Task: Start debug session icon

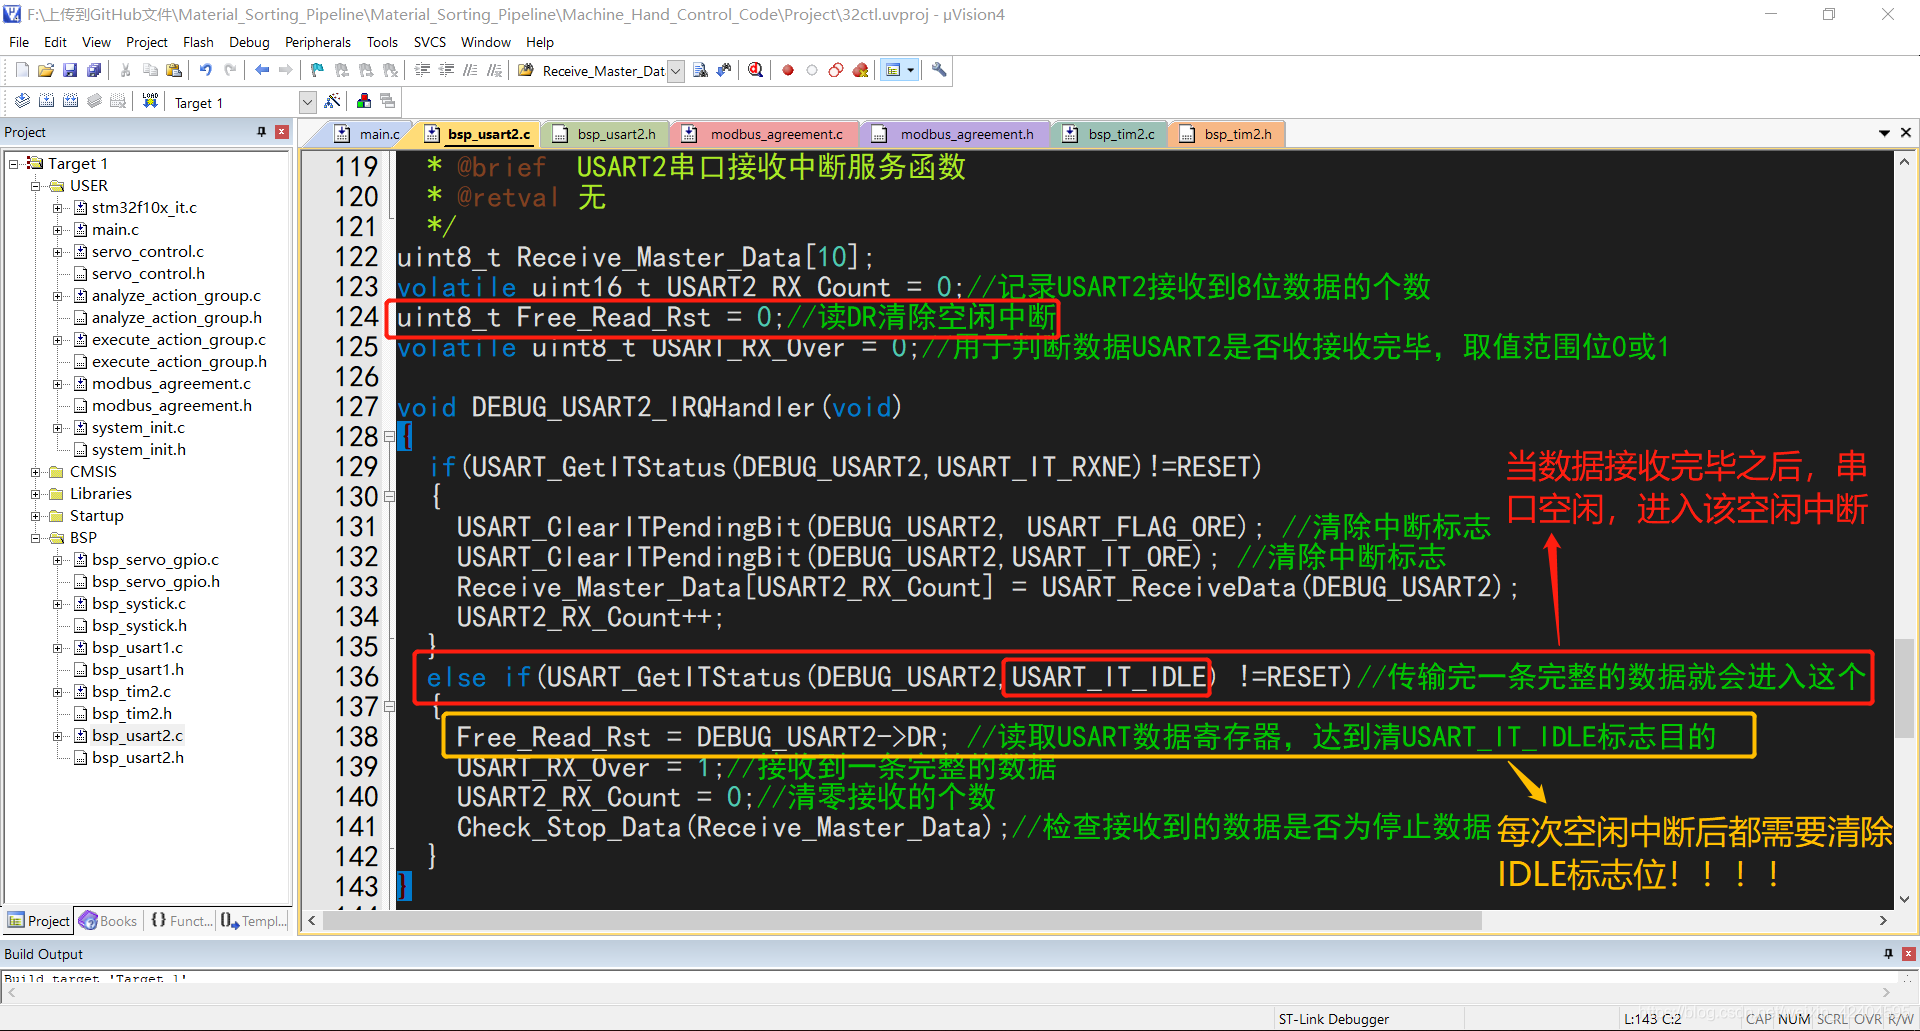Action: tap(755, 70)
